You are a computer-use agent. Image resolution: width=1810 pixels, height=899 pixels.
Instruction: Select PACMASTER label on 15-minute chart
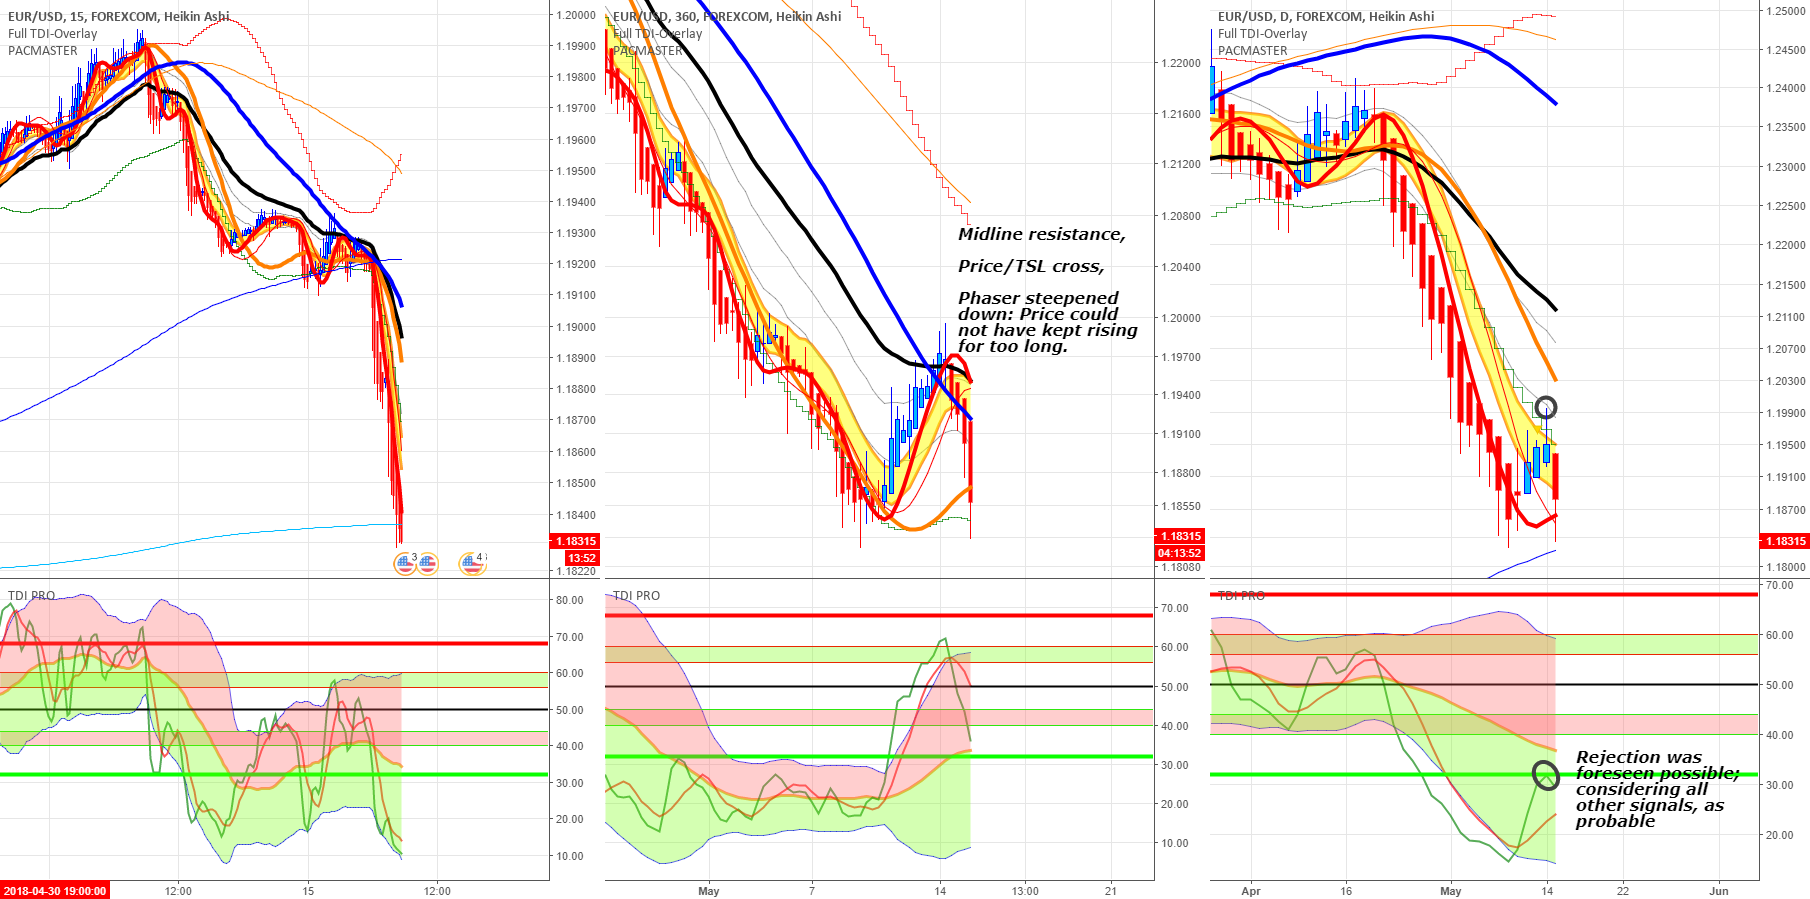pos(43,51)
